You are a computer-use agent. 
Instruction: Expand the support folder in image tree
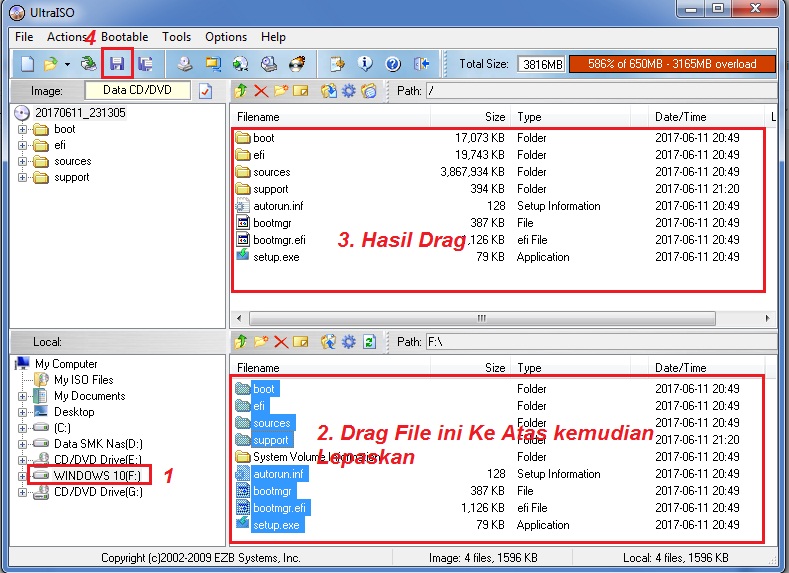[22, 178]
